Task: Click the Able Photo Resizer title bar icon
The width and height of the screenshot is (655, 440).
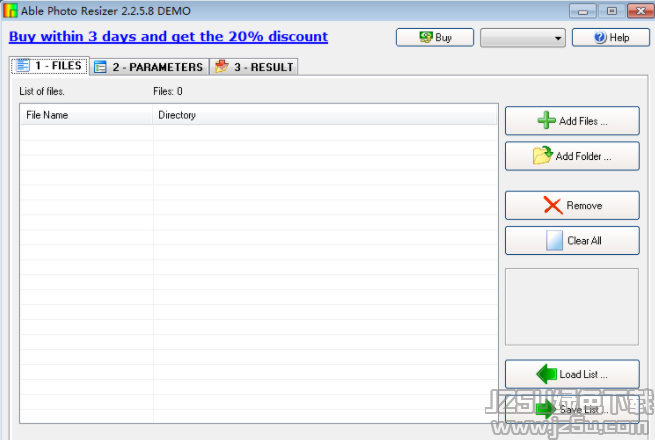Action: point(10,10)
